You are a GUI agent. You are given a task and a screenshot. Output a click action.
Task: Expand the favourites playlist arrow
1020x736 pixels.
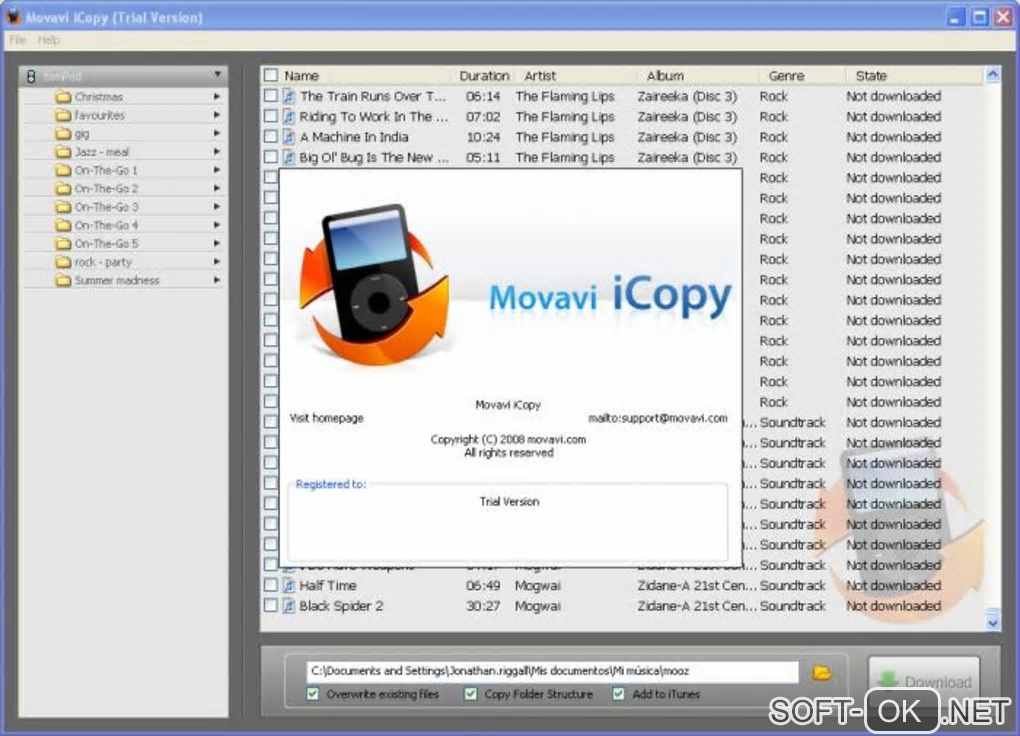point(217,115)
